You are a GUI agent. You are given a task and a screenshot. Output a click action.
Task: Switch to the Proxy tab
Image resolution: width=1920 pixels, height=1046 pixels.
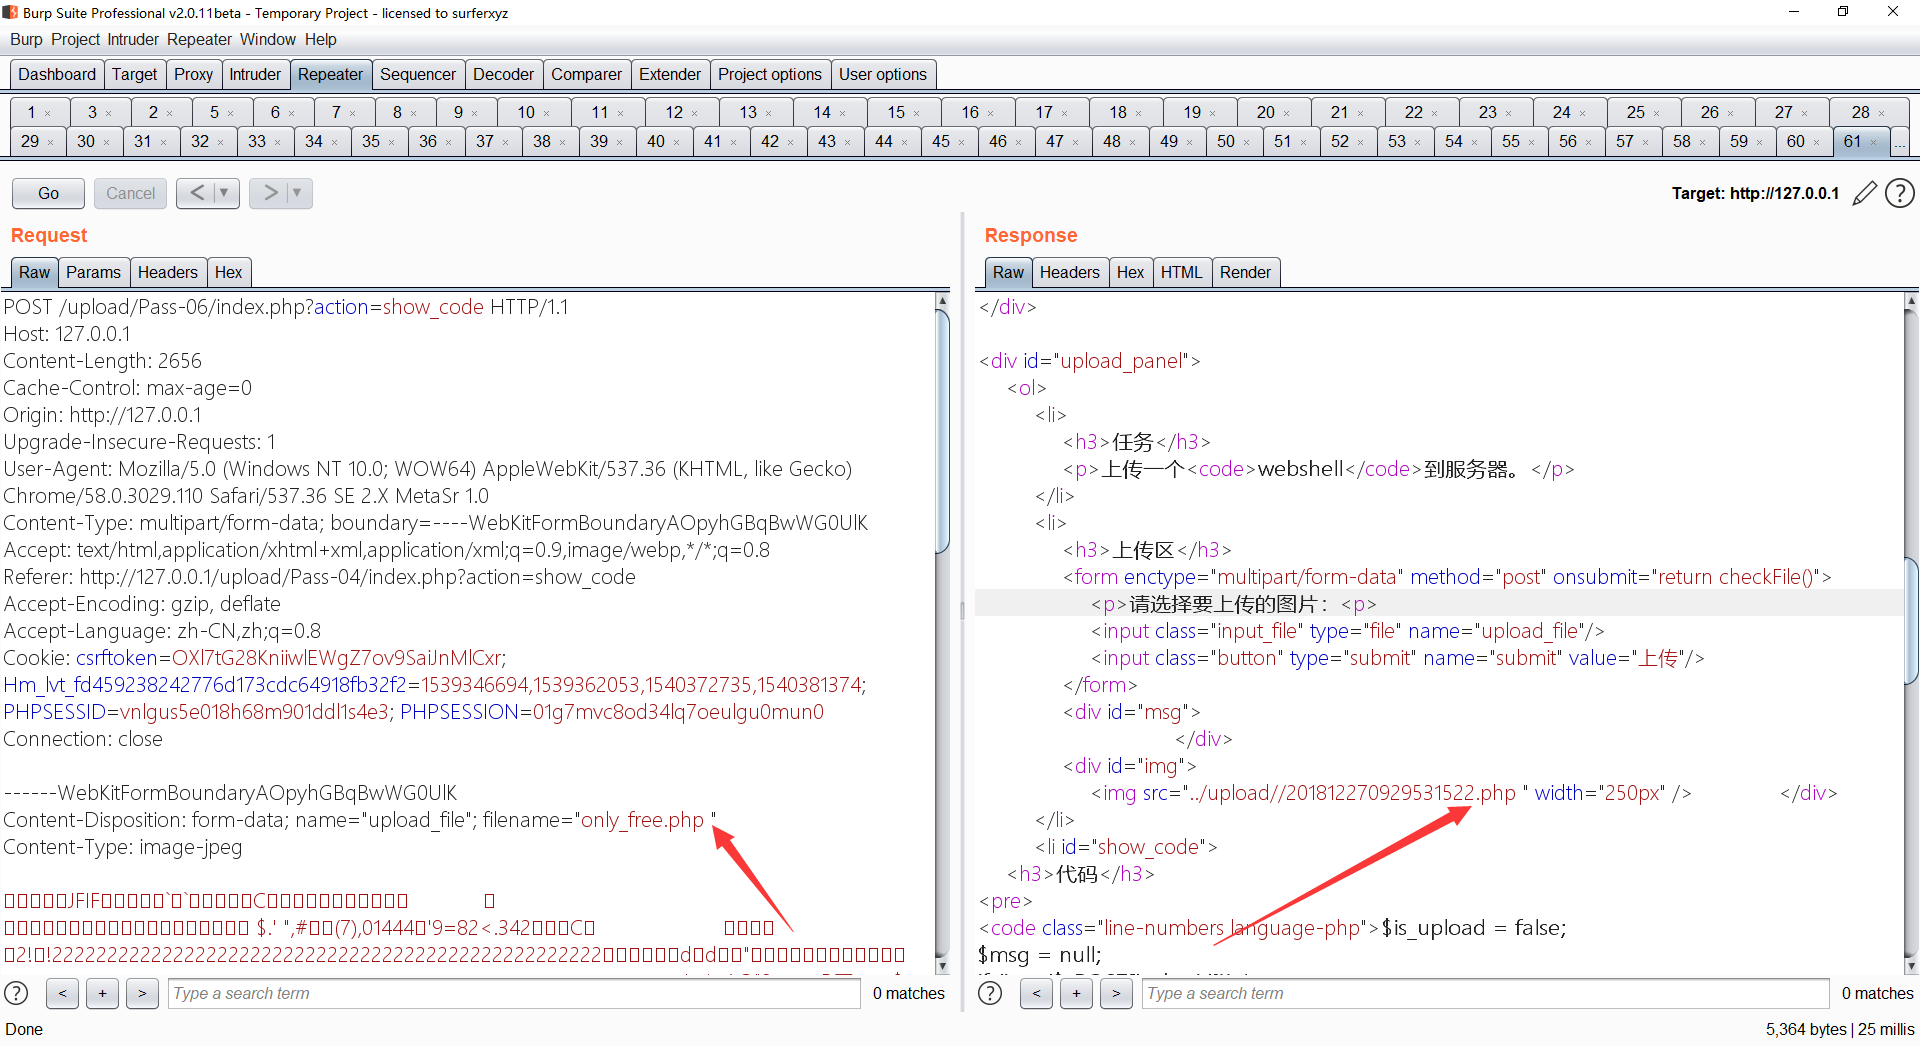click(x=193, y=74)
